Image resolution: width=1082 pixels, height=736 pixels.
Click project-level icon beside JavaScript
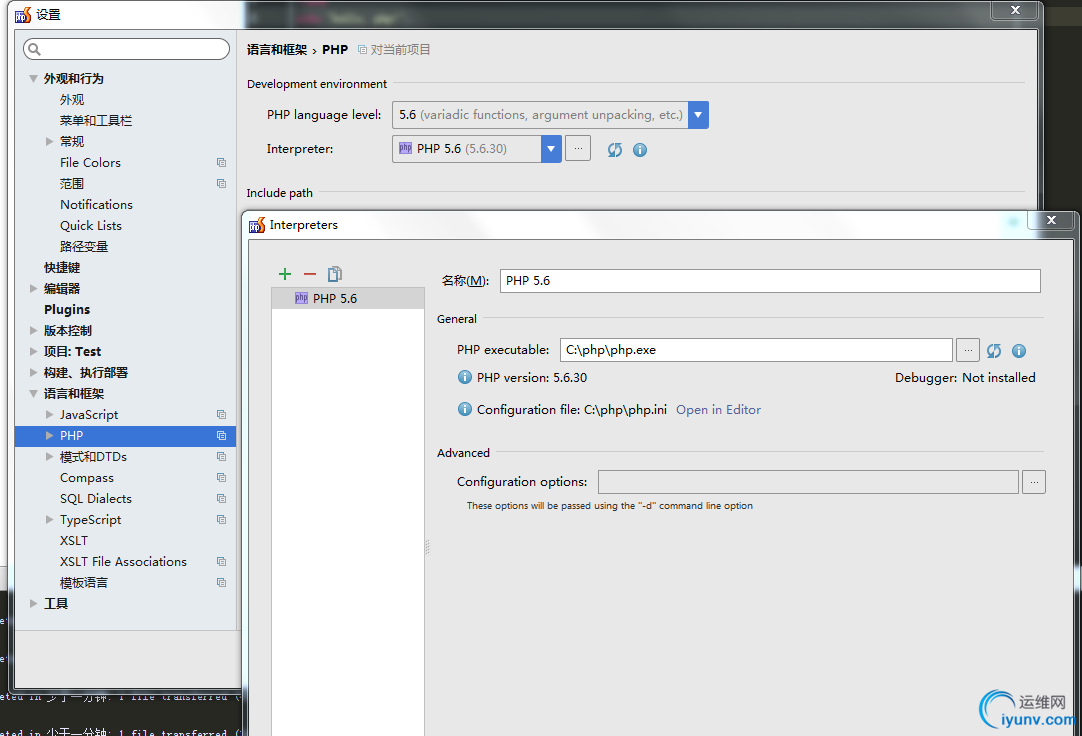[x=222, y=415]
